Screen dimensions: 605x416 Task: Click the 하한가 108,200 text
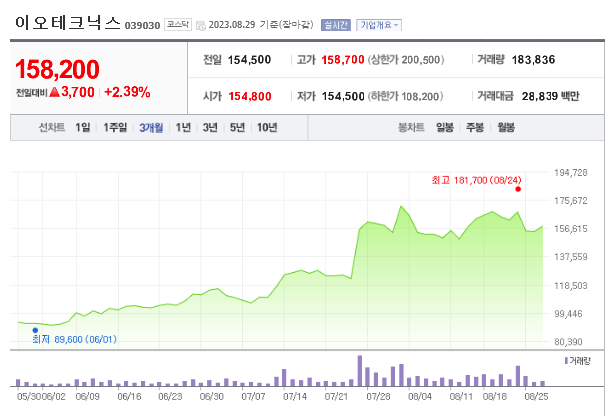click(x=406, y=96)
